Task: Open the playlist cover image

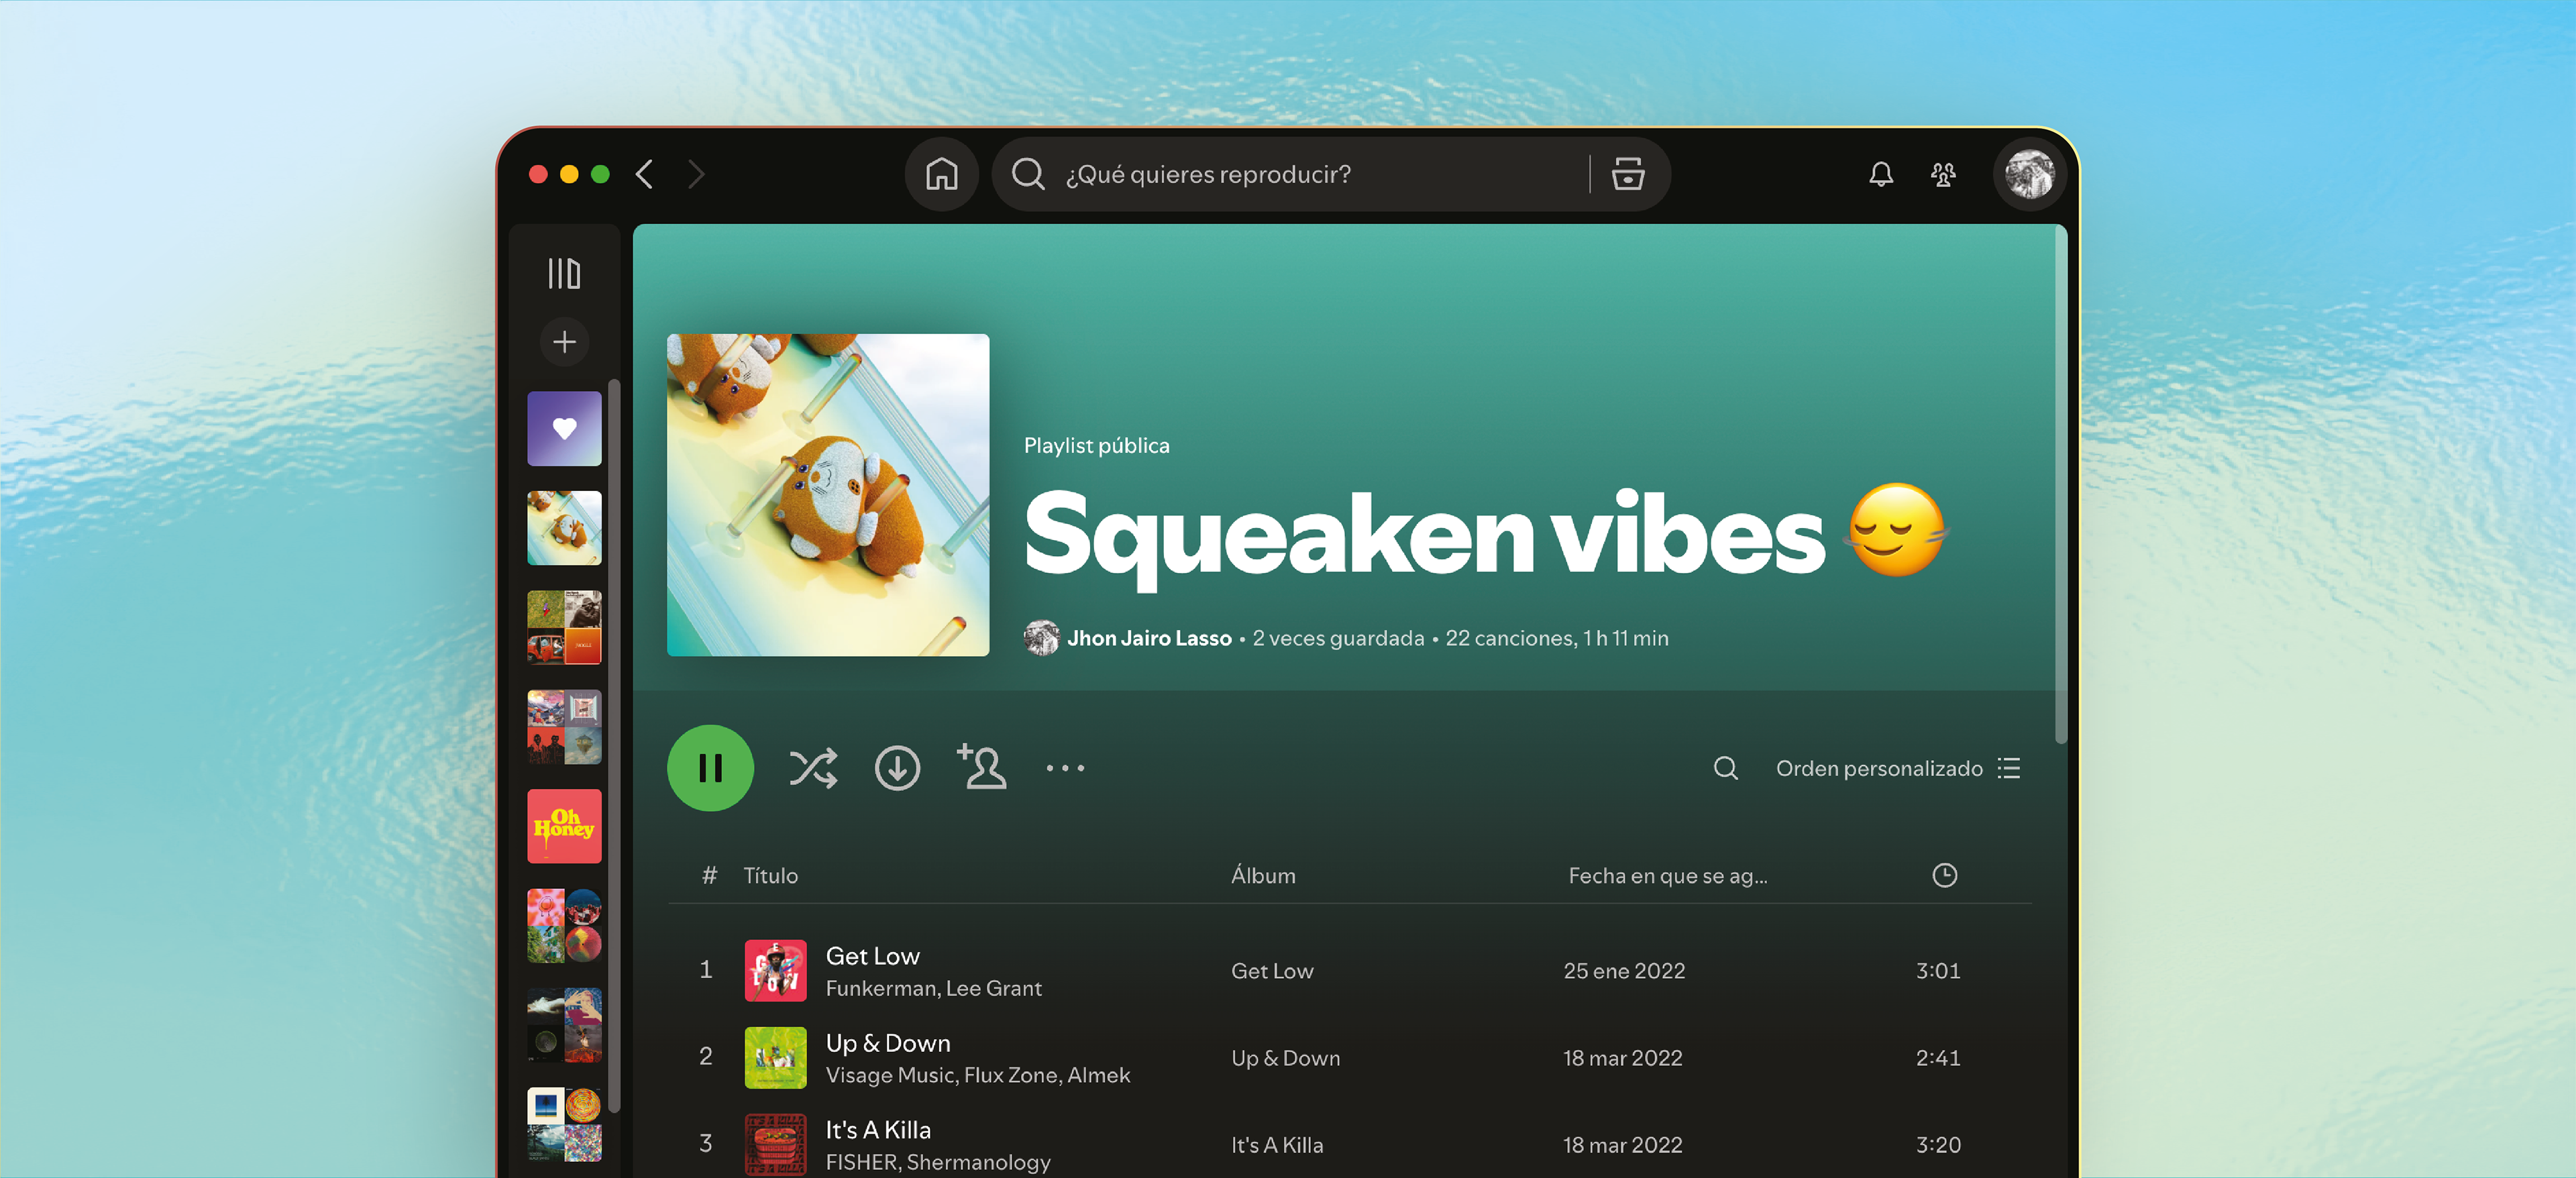Action: coord(828,495)
